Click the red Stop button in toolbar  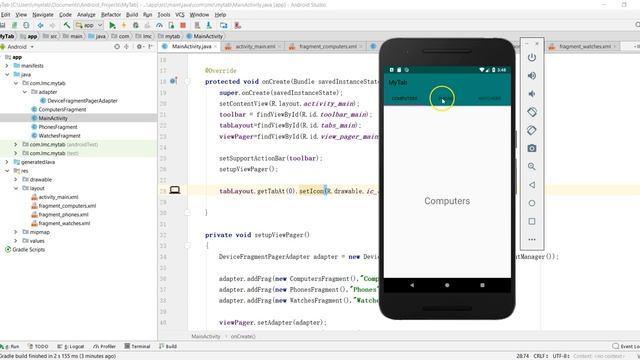(x=183, y=25)
